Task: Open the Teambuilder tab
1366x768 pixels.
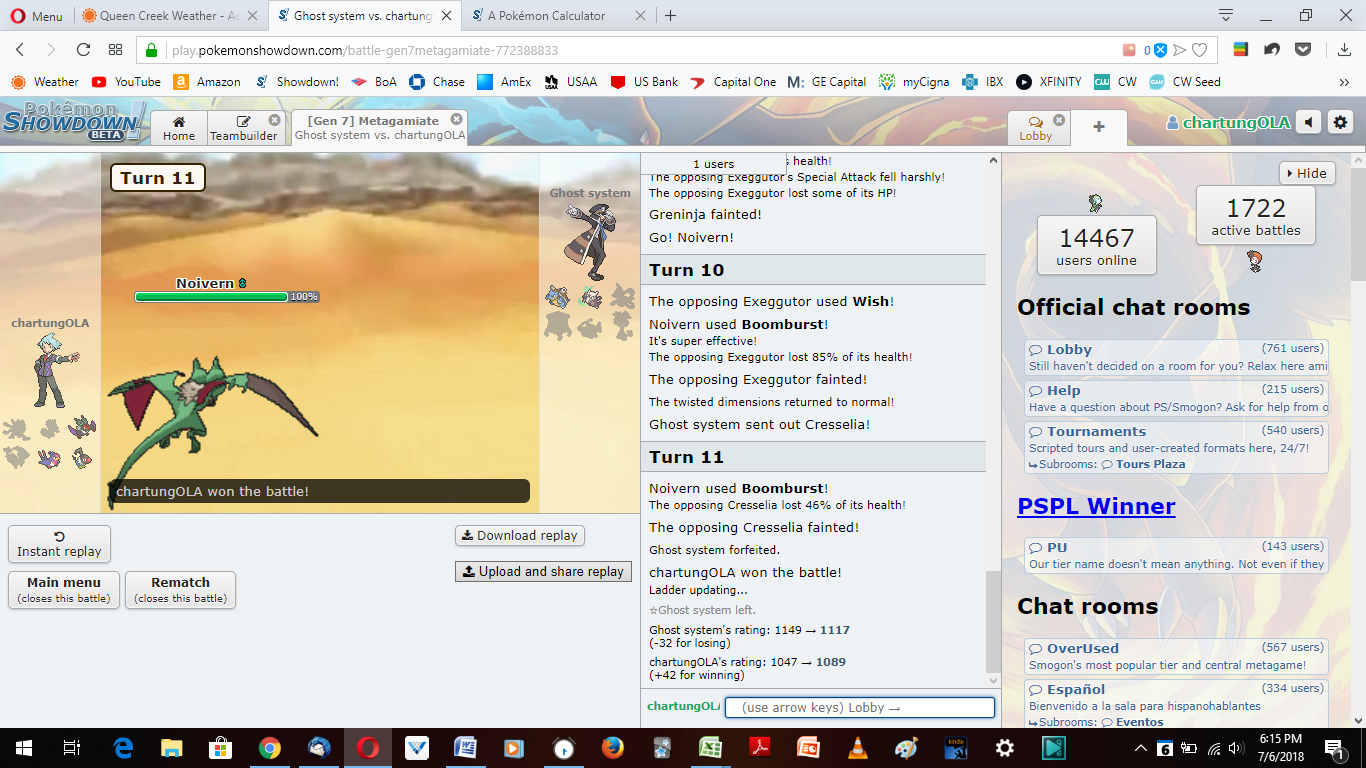Action: point(244,128)
